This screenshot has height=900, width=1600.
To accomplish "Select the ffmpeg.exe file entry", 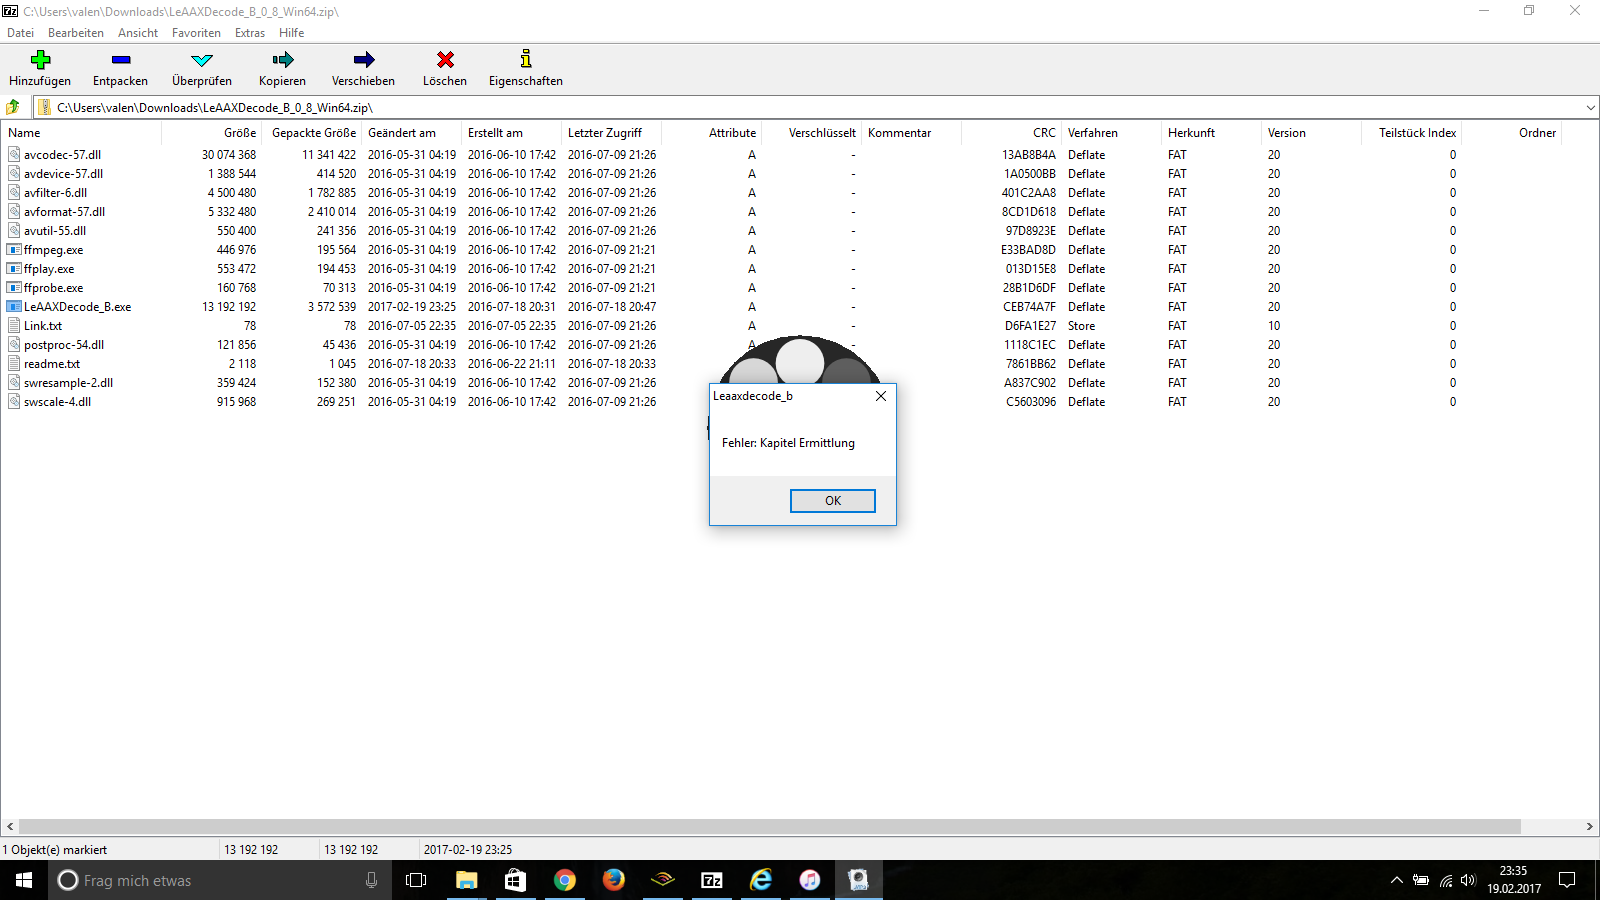I will click(x=53, y=250).
